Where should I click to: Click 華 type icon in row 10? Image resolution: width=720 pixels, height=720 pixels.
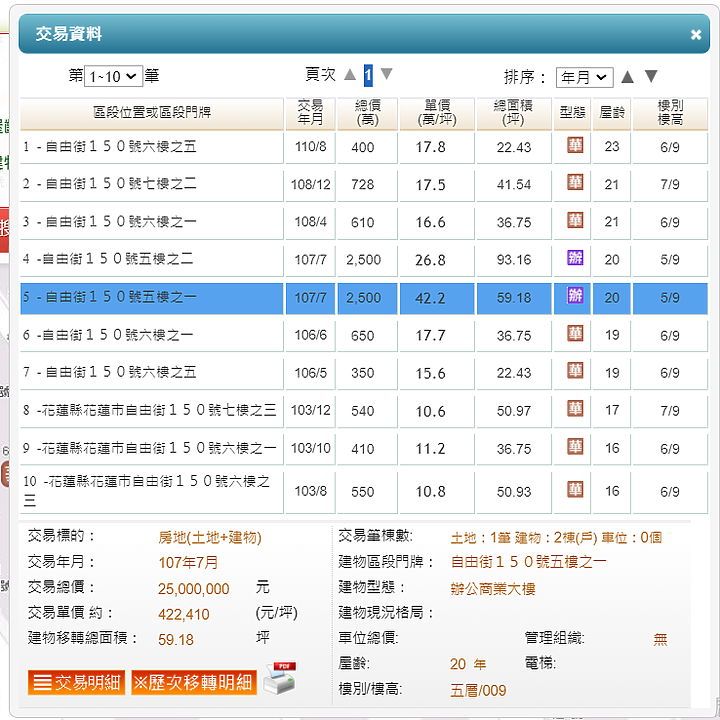point(575,489)
